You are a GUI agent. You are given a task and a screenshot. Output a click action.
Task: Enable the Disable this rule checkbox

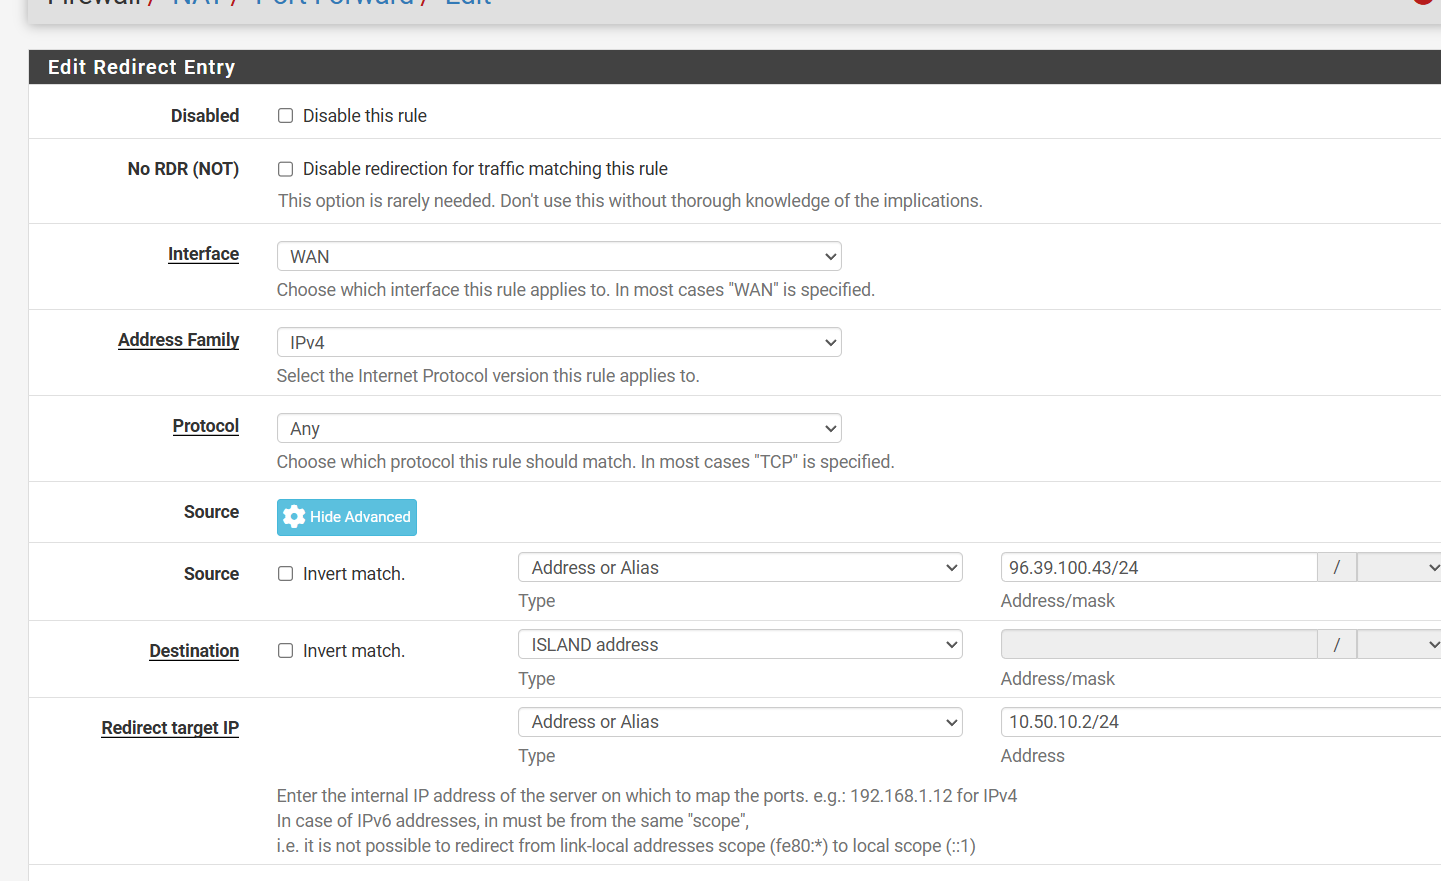(x=285, y=116)
